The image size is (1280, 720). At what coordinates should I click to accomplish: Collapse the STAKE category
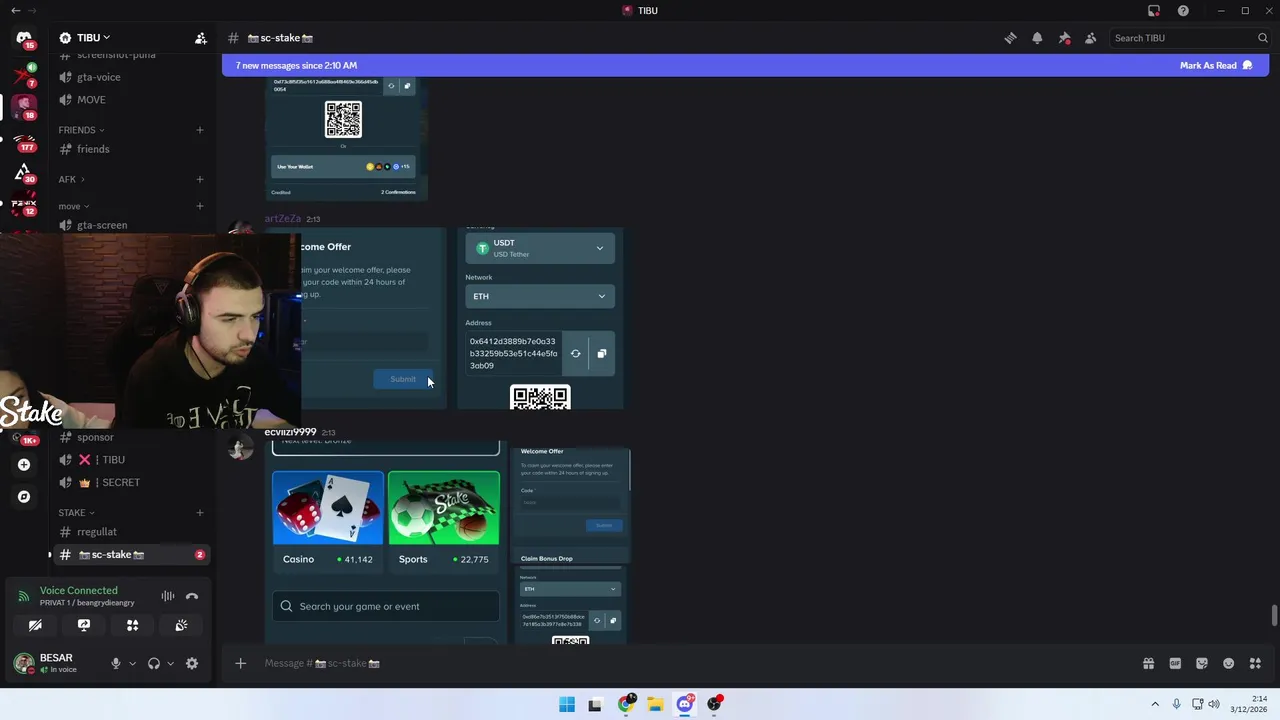click(x=76, y=513)
